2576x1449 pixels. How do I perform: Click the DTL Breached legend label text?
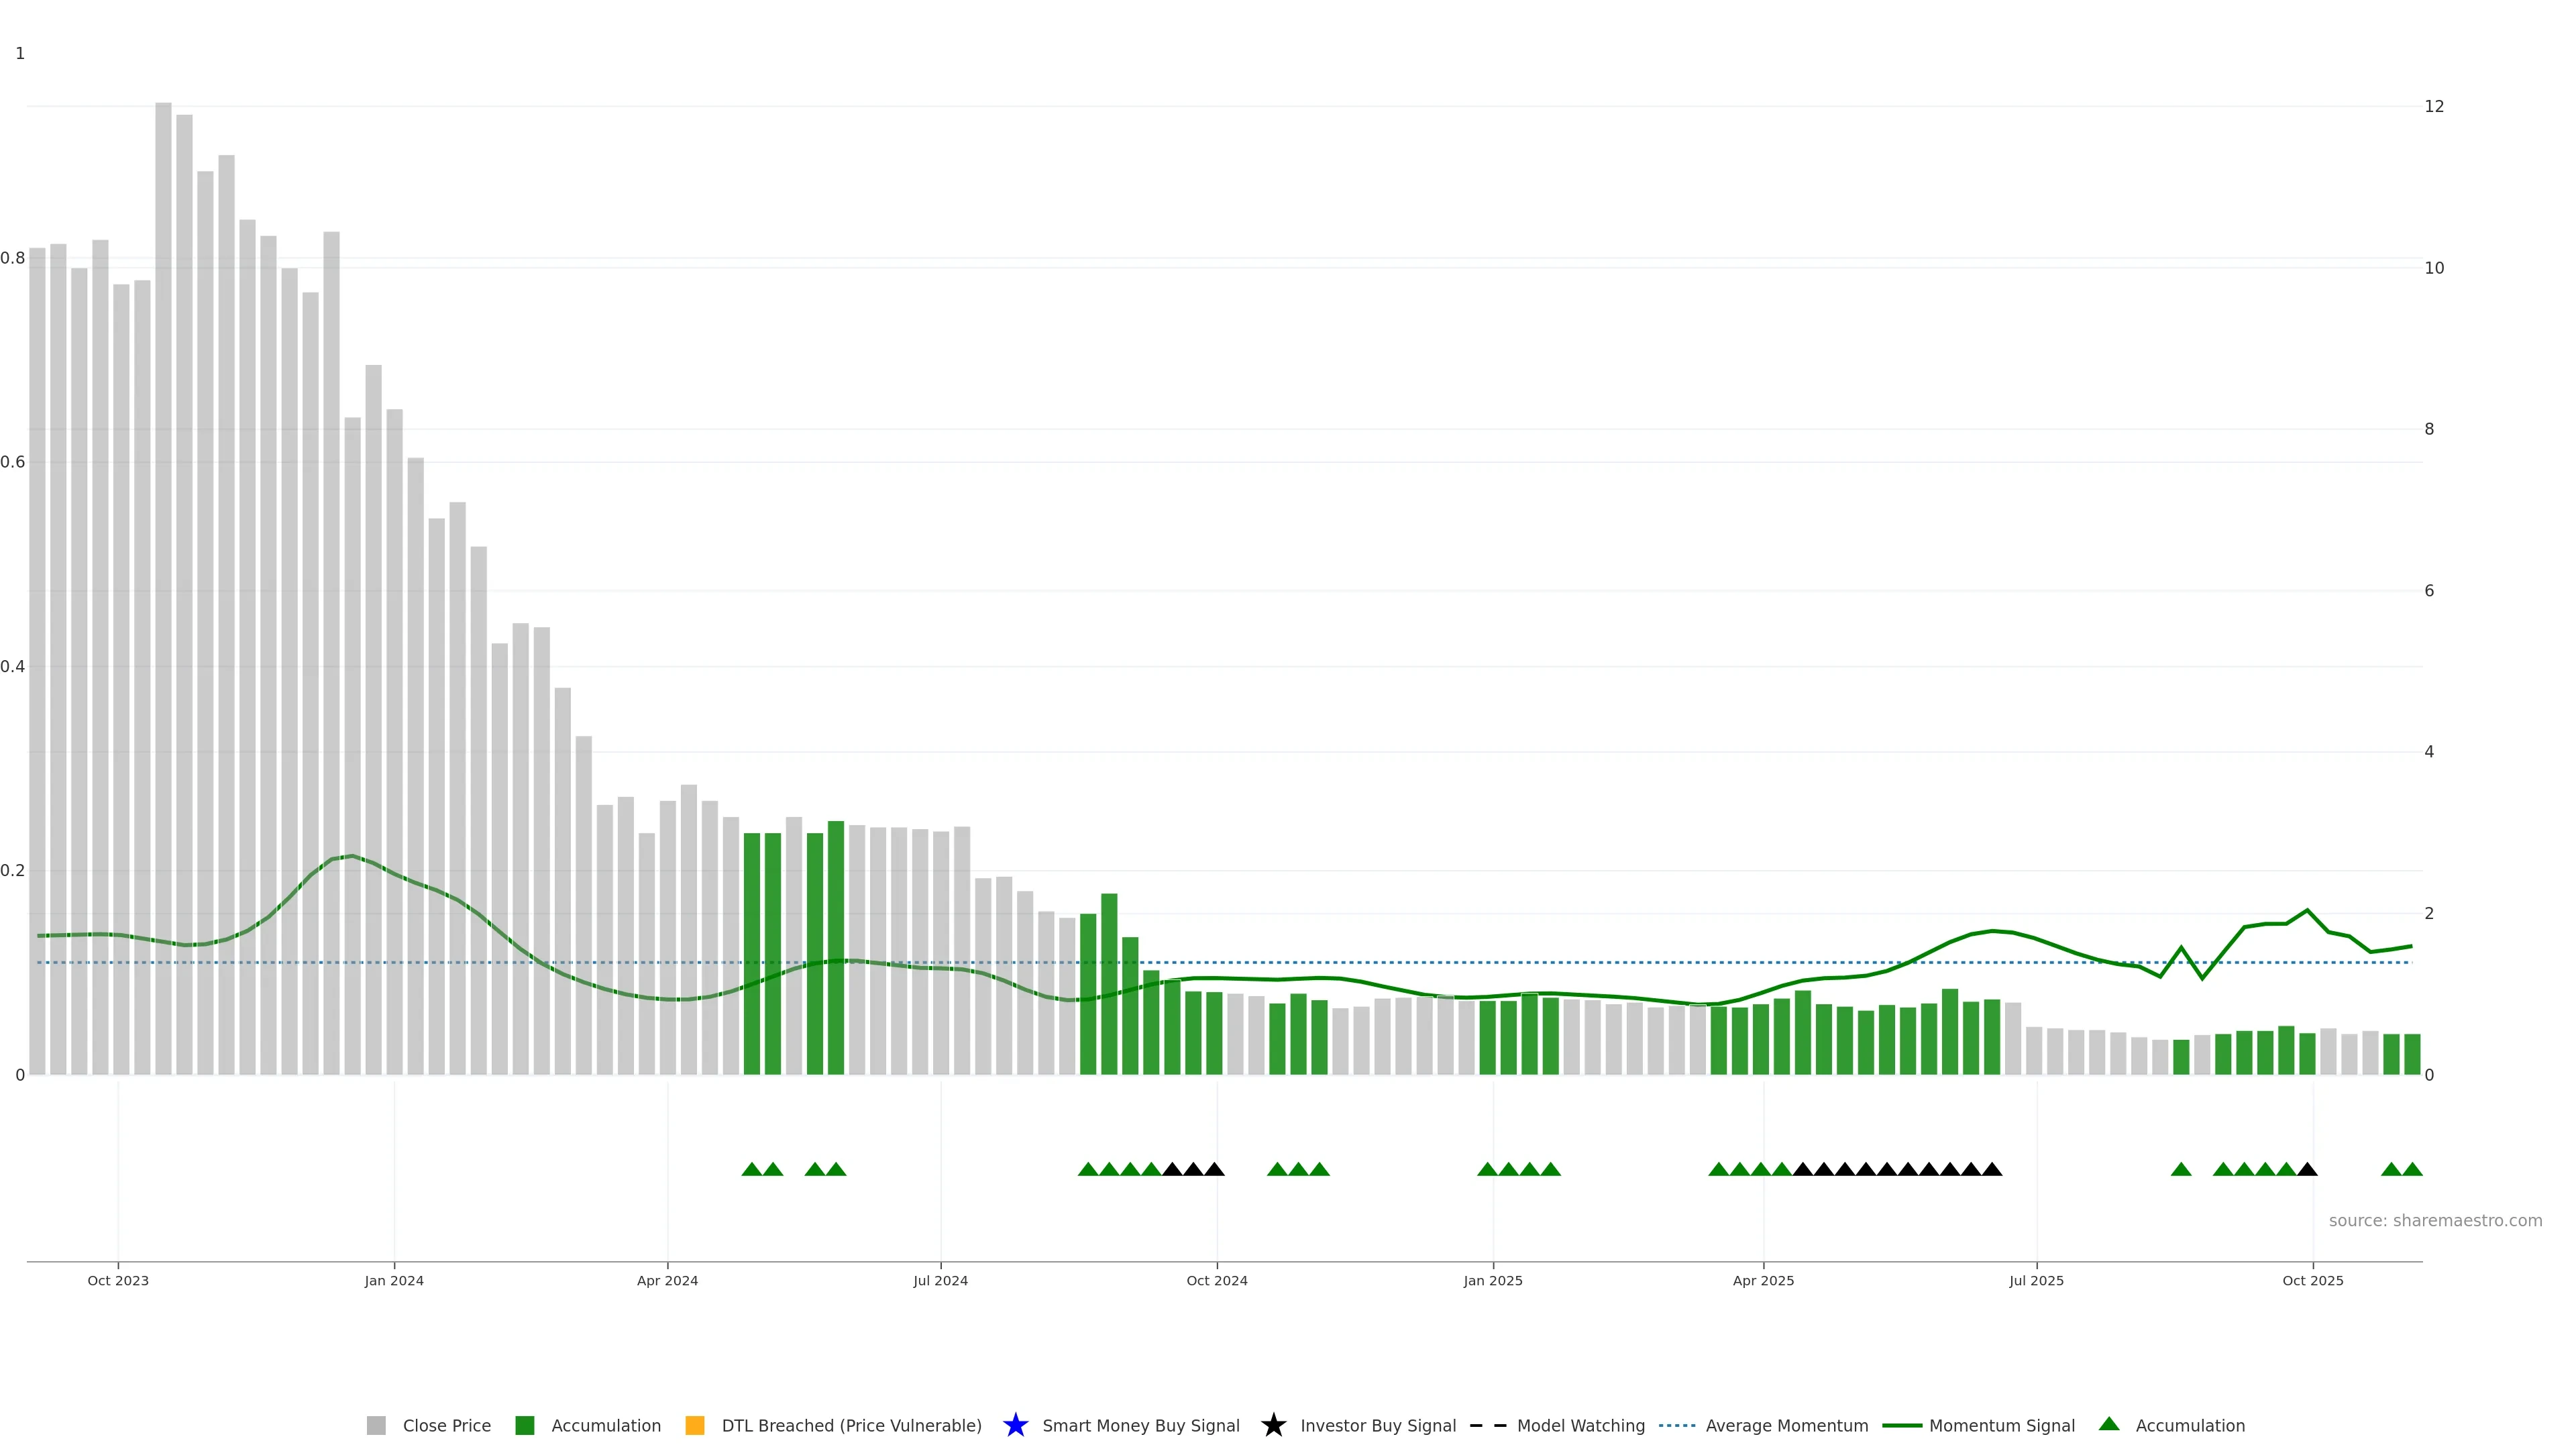point(851,1425)
